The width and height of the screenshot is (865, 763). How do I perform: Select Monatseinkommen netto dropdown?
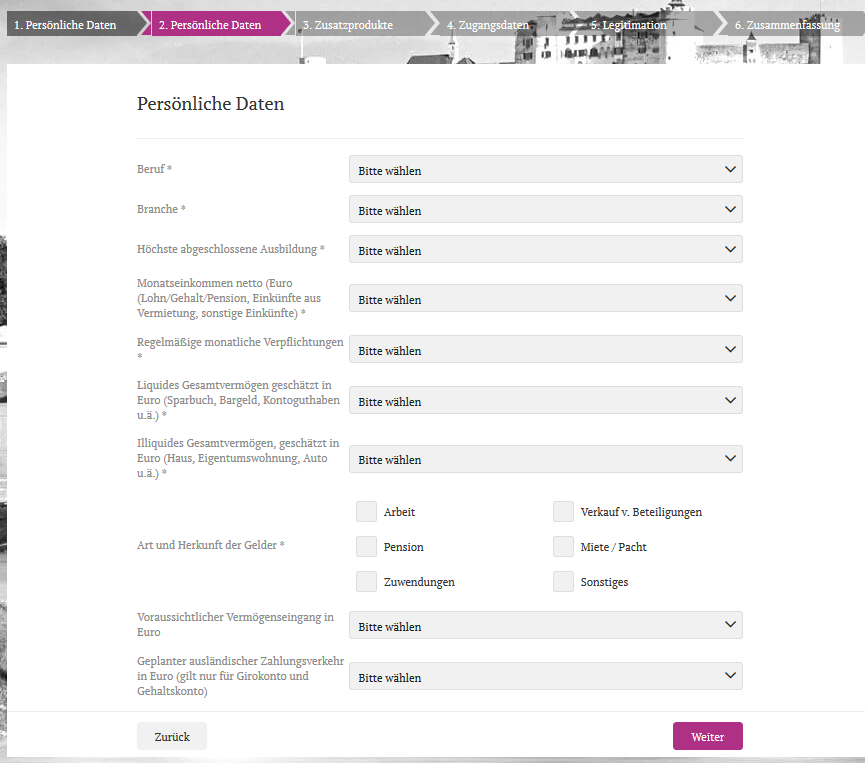[x=545, y=299]
